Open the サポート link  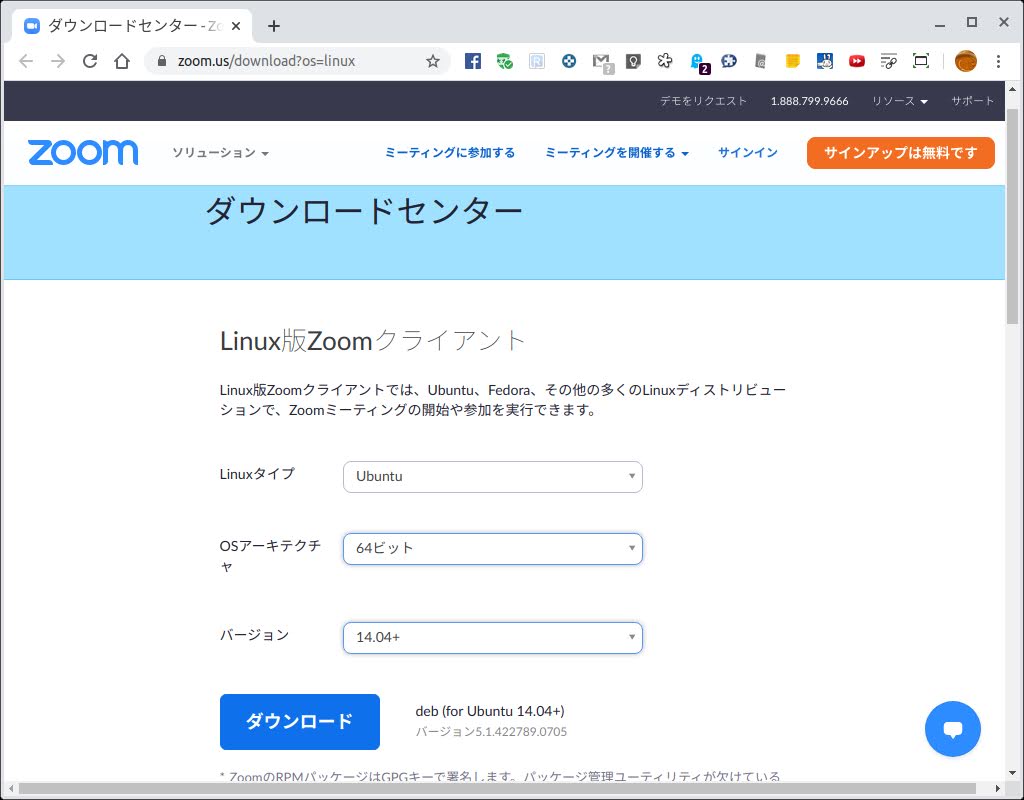coord(972,101)
